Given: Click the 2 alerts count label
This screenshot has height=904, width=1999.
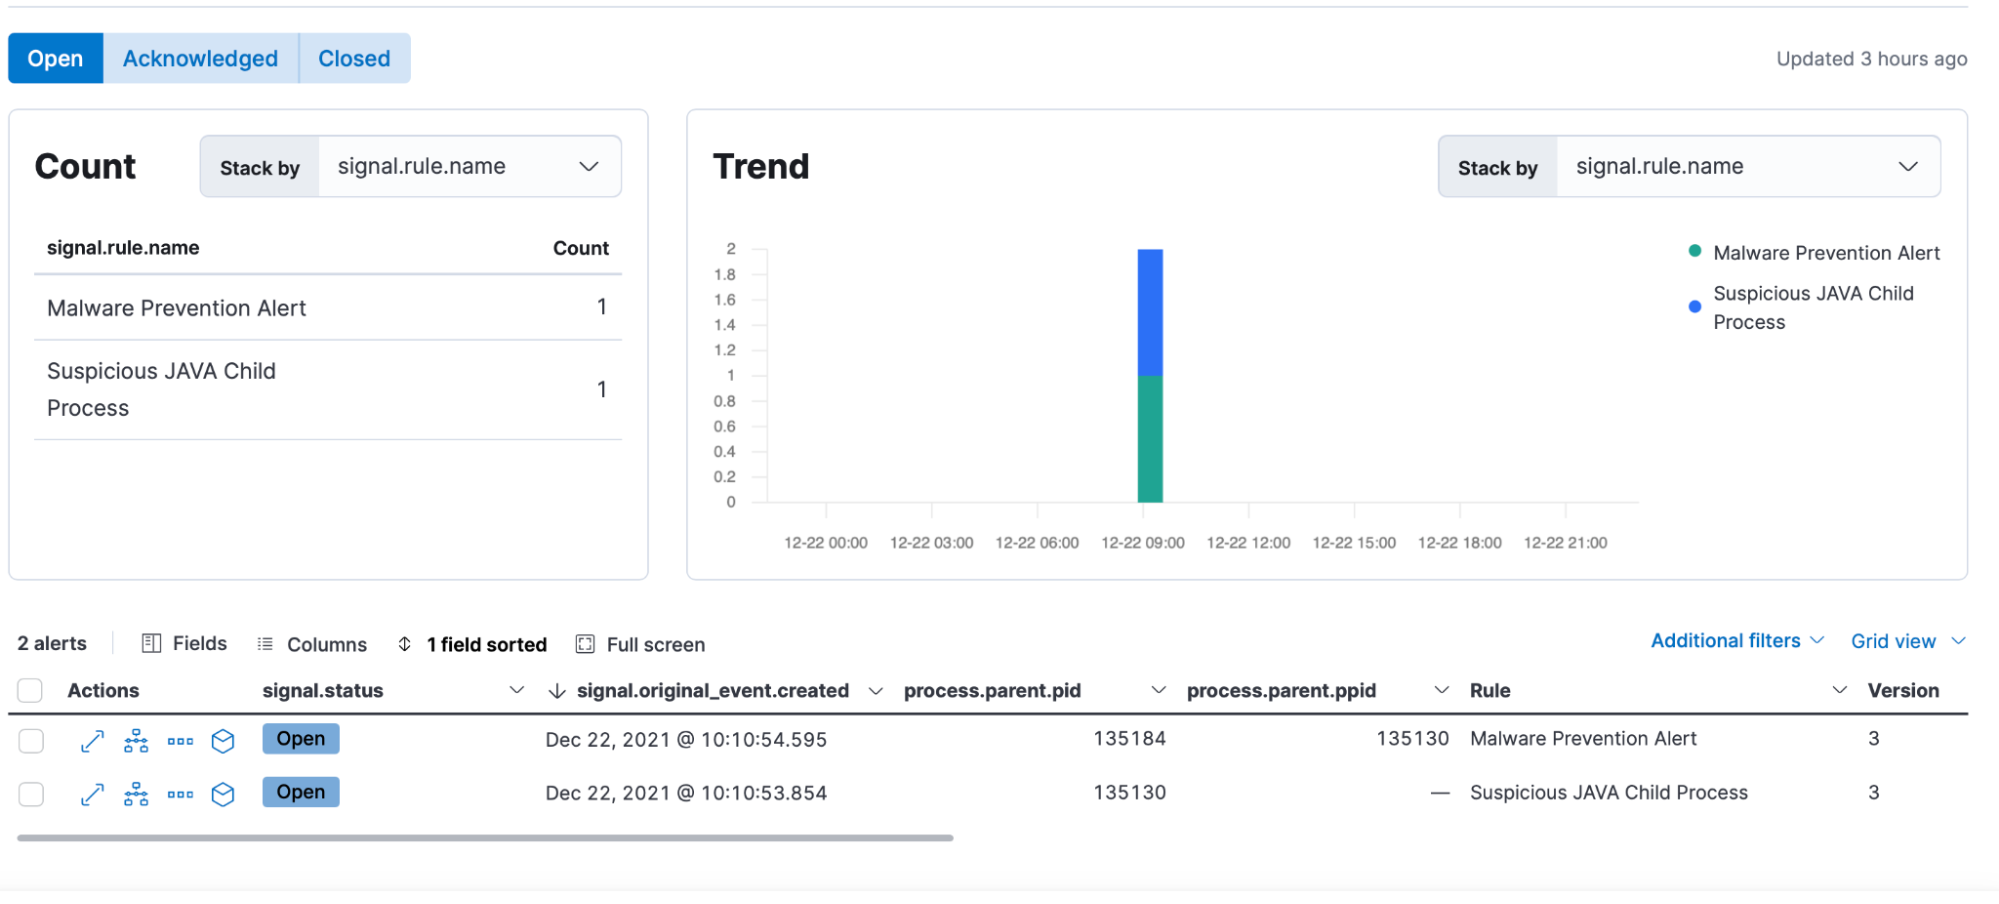Looking at the screenshot, I should (52, 643).
